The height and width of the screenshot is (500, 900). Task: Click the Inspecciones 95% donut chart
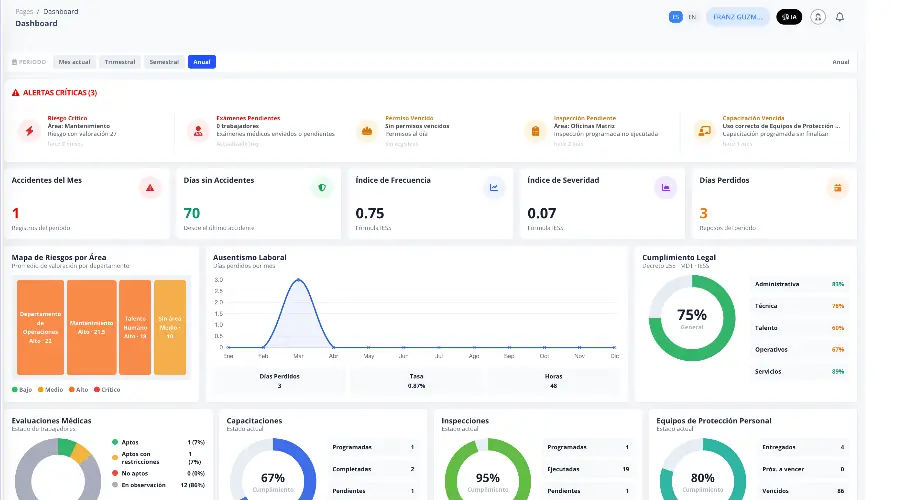487,470
